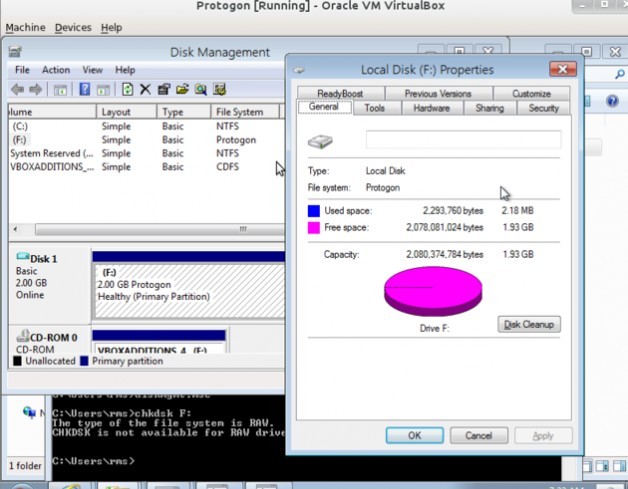The height and width of the screenshot is (489, 628).
Task: Click the CDFS file system cell
Action: (227, 167)
